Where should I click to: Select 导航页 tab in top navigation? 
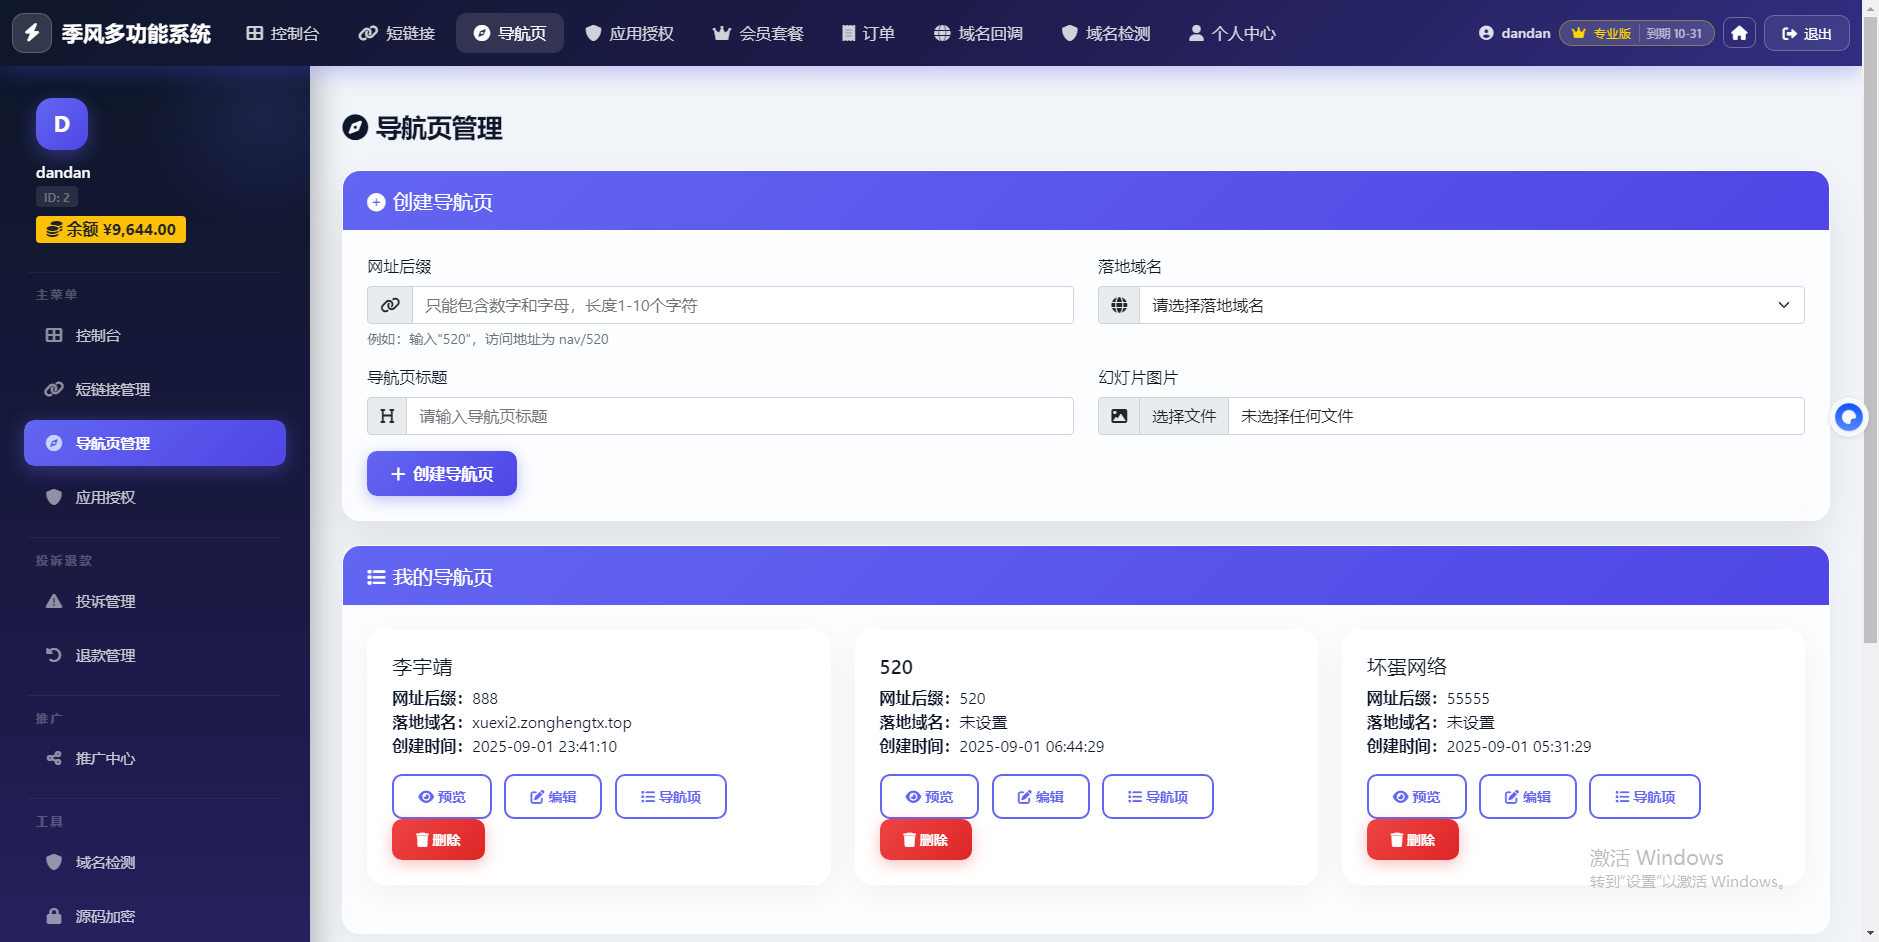(x=510, y=33)
